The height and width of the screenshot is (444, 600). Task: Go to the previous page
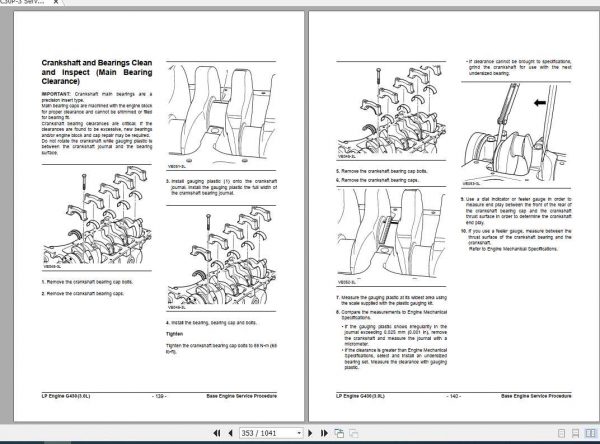pyautogui.click(x=230, y=433)
